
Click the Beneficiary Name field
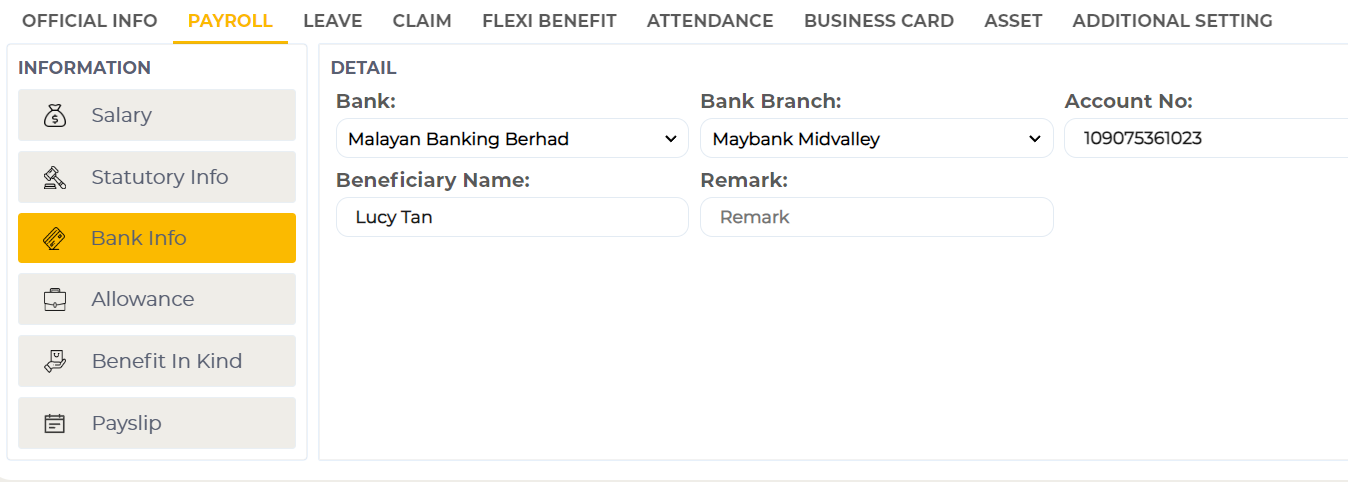512,217
